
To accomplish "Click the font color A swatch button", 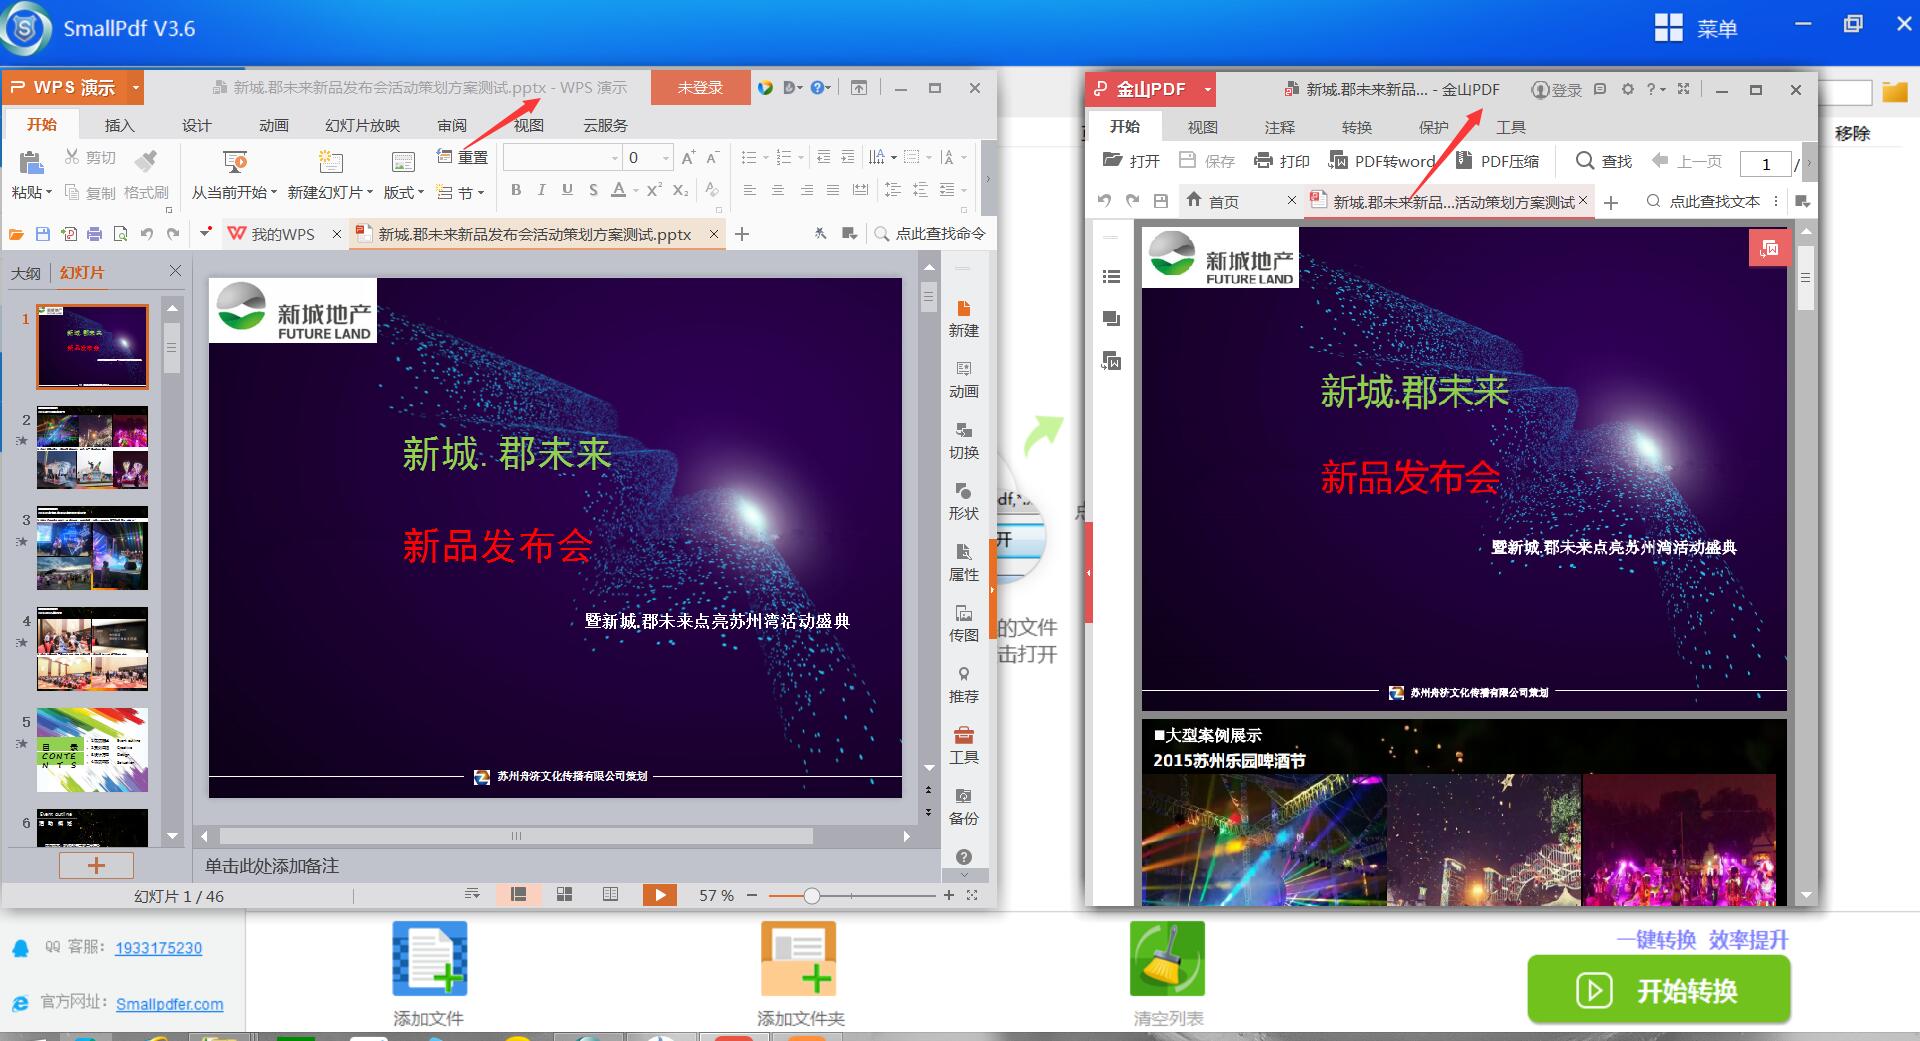I will point(619,189).
